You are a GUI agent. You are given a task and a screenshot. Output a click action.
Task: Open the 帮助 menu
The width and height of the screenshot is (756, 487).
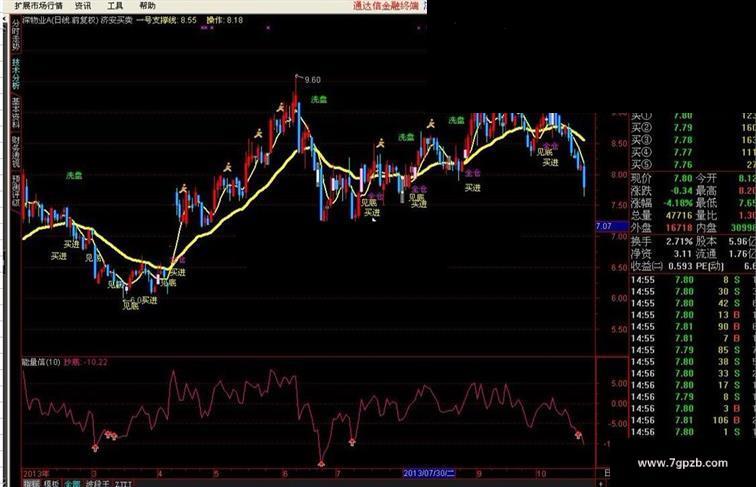pyautogui.click(x=147, y=6)
